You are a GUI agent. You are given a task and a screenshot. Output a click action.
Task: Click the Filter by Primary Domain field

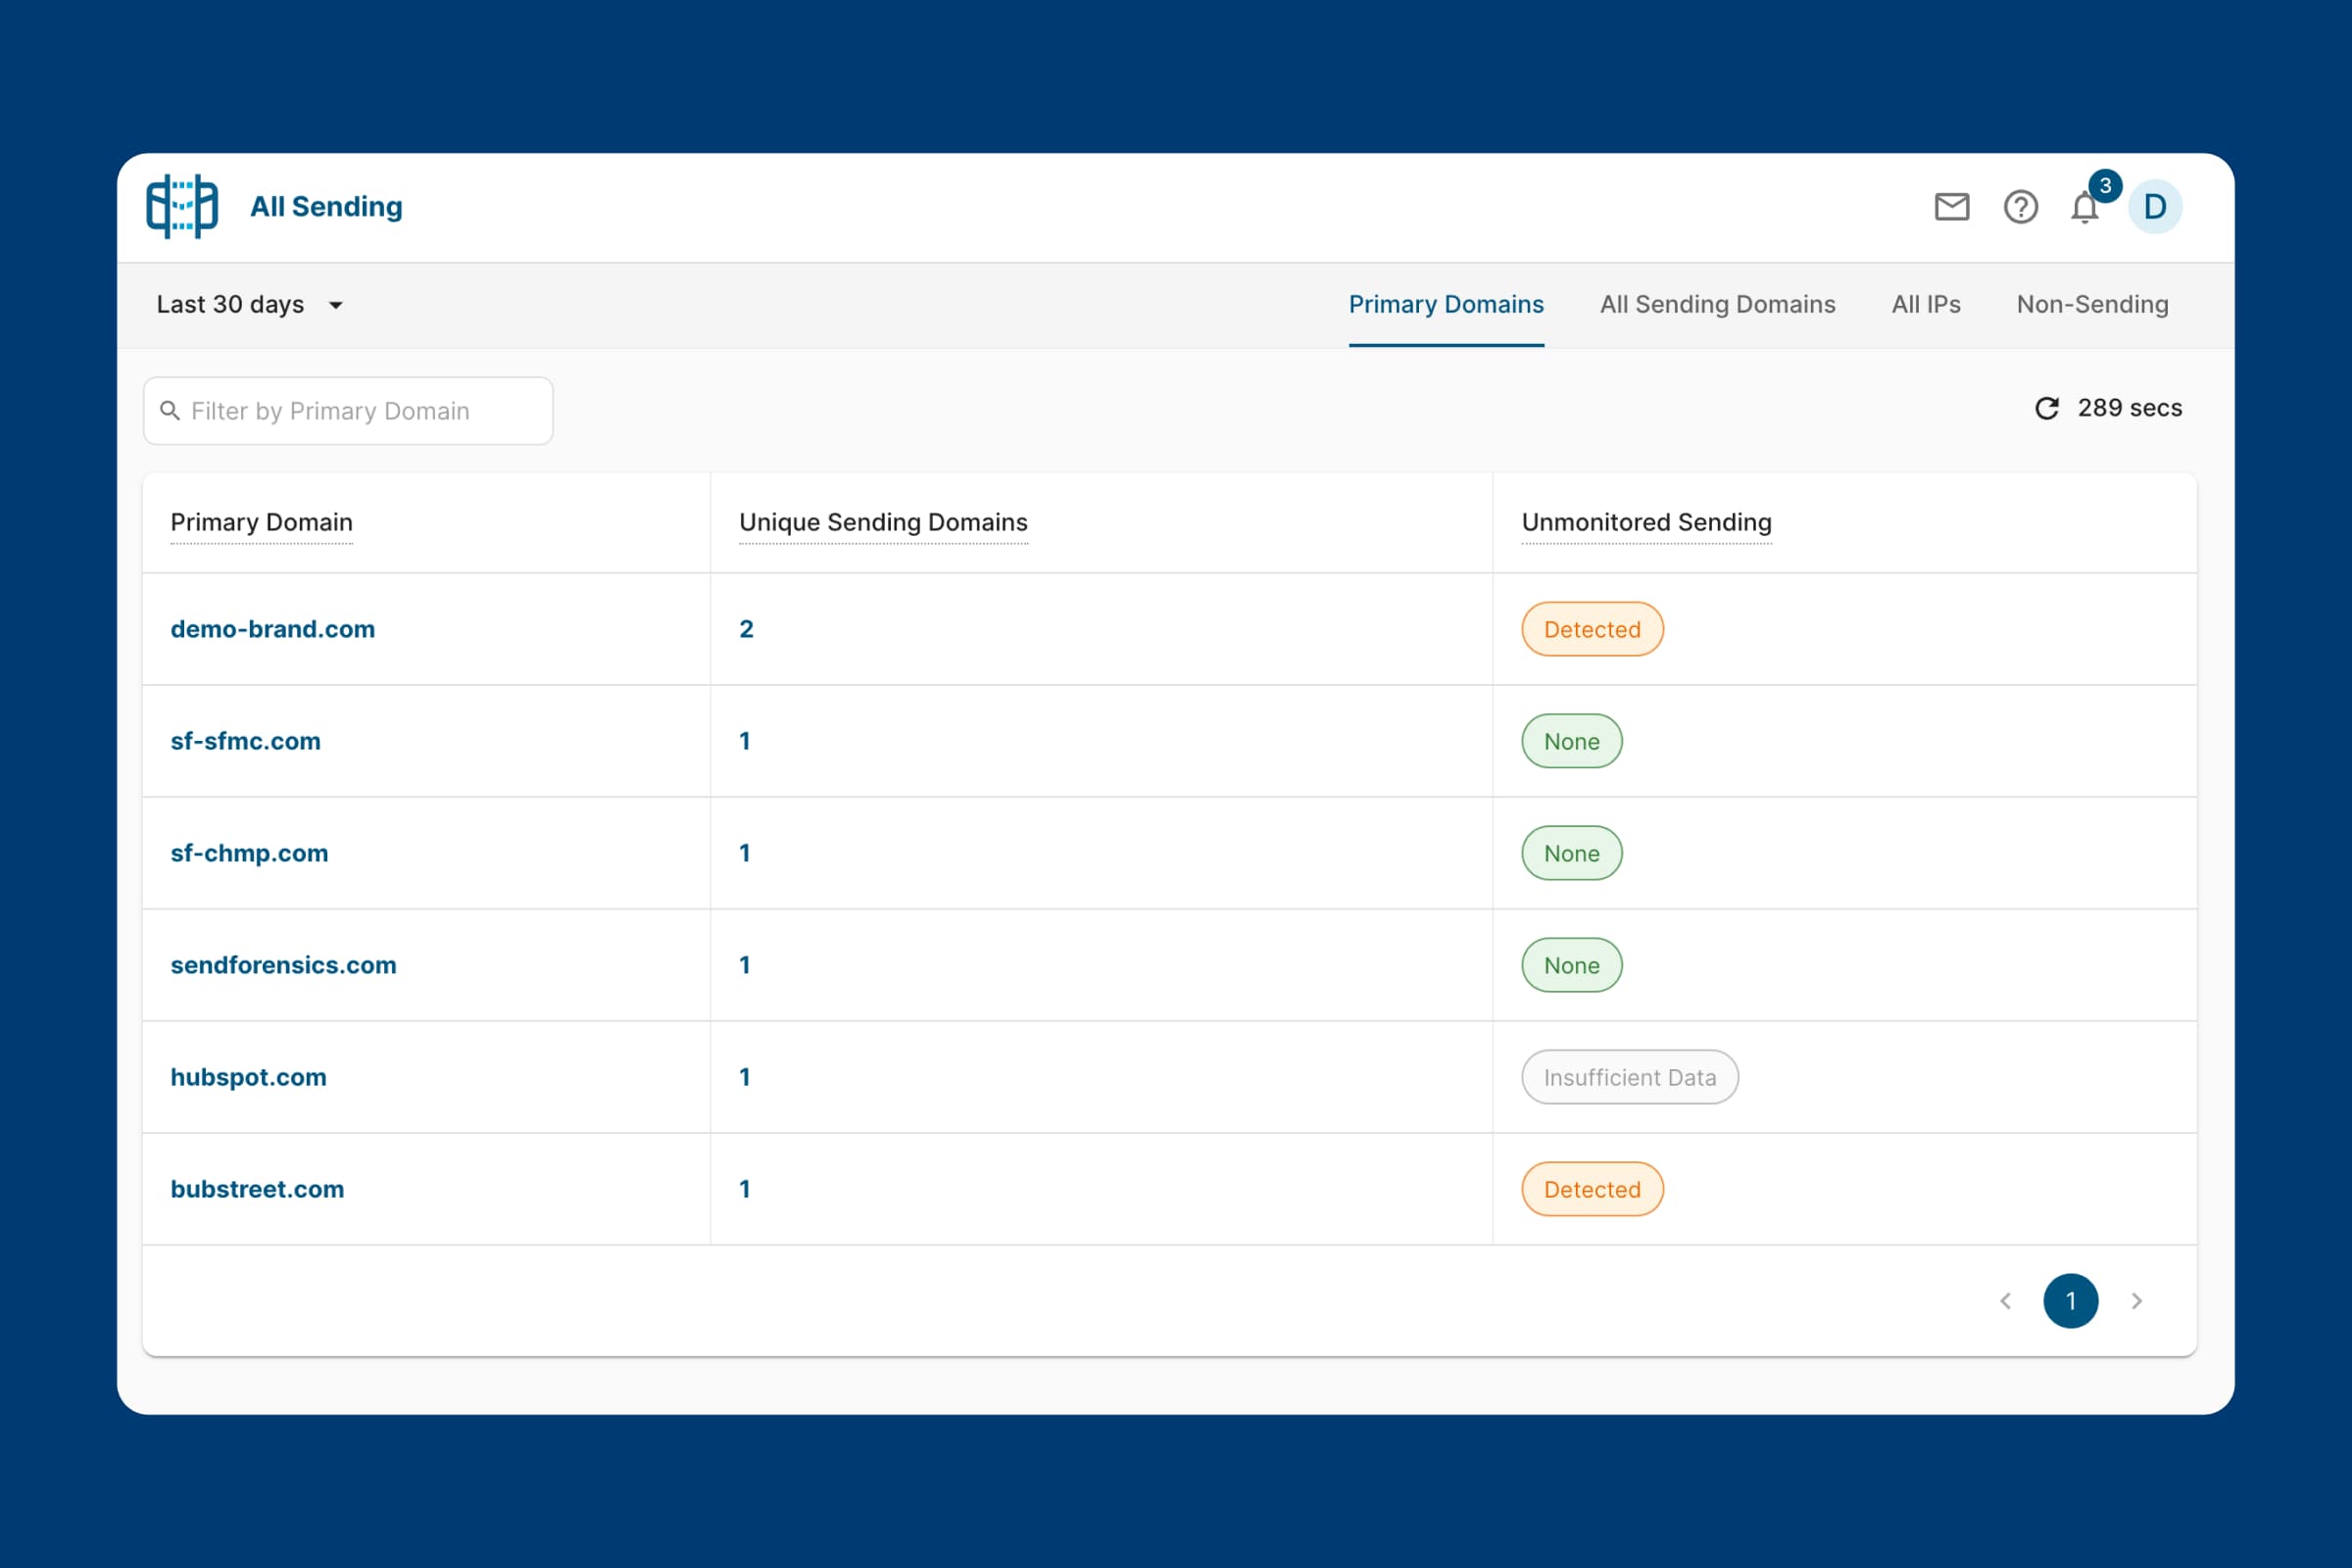coord(348,411)
